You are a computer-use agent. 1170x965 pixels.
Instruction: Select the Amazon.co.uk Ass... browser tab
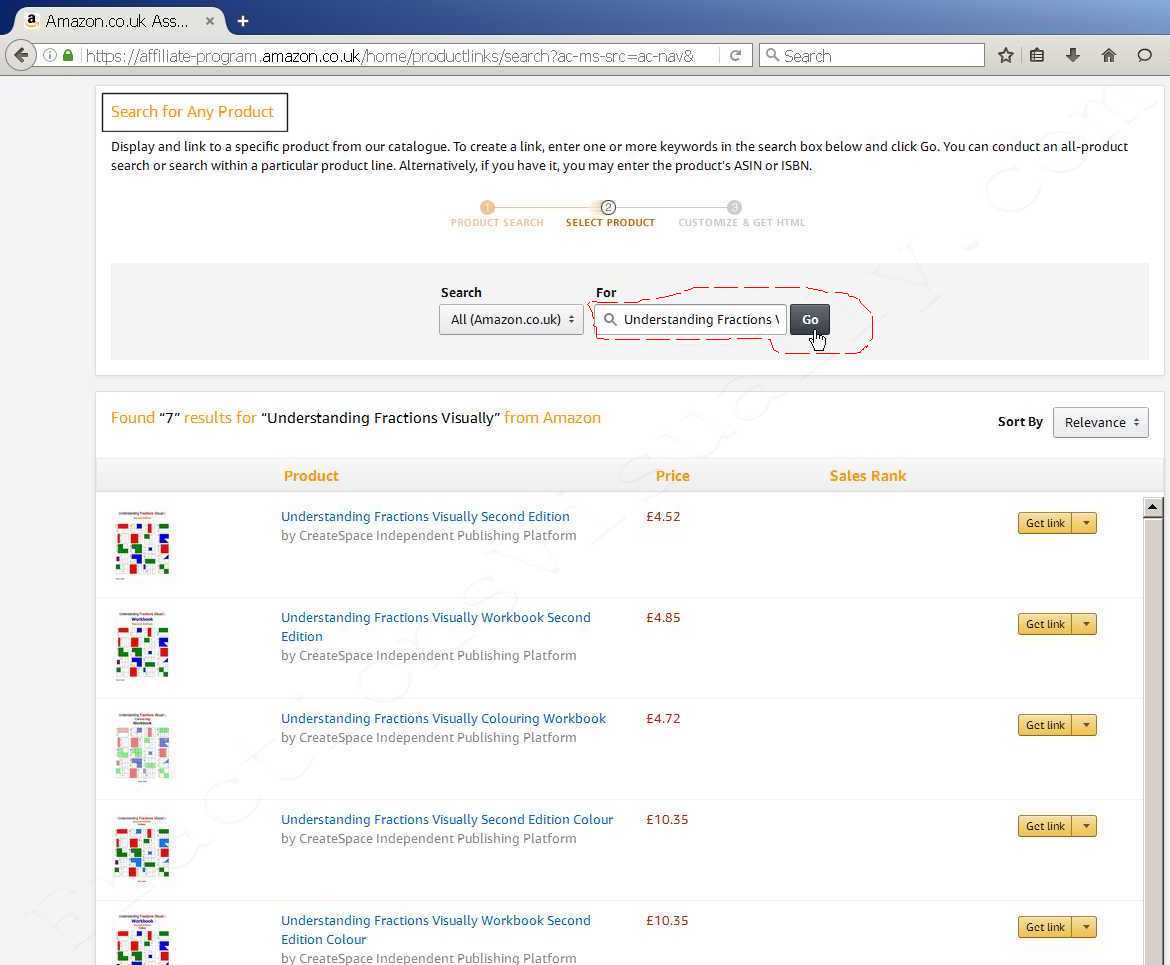pos(117,21)
